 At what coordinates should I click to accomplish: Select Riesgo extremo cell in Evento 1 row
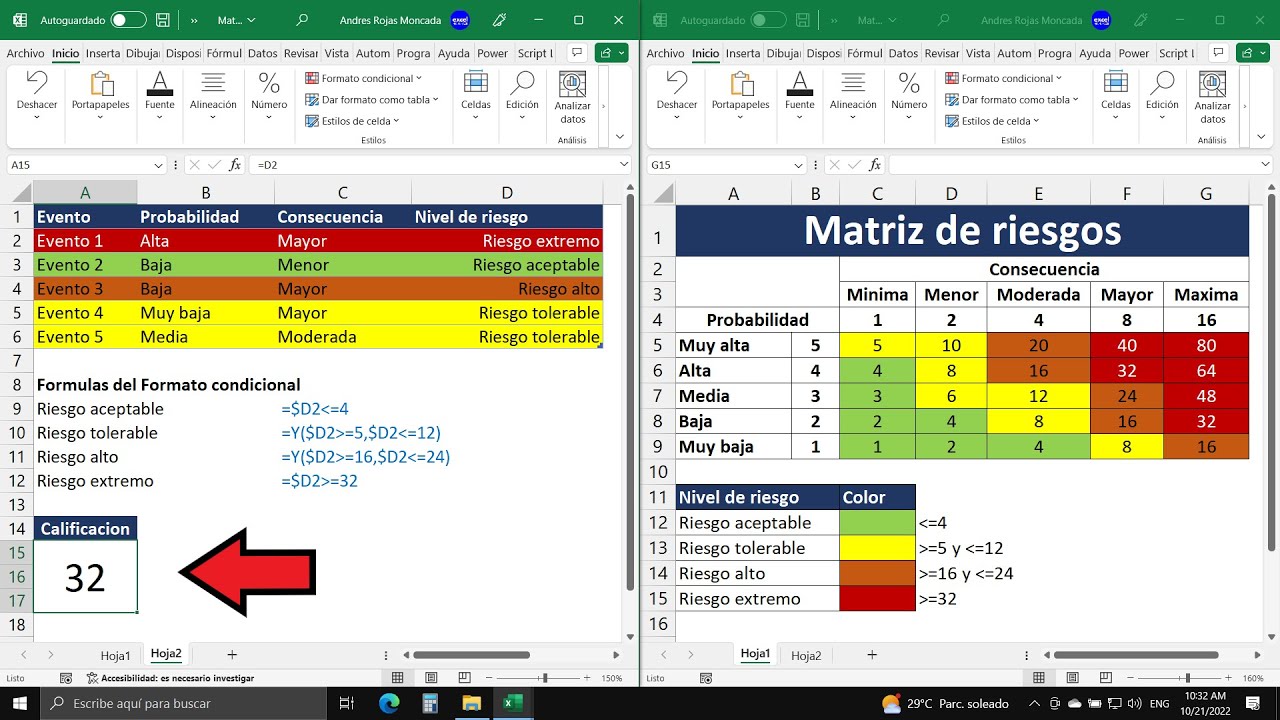click(x=507, y=241)
